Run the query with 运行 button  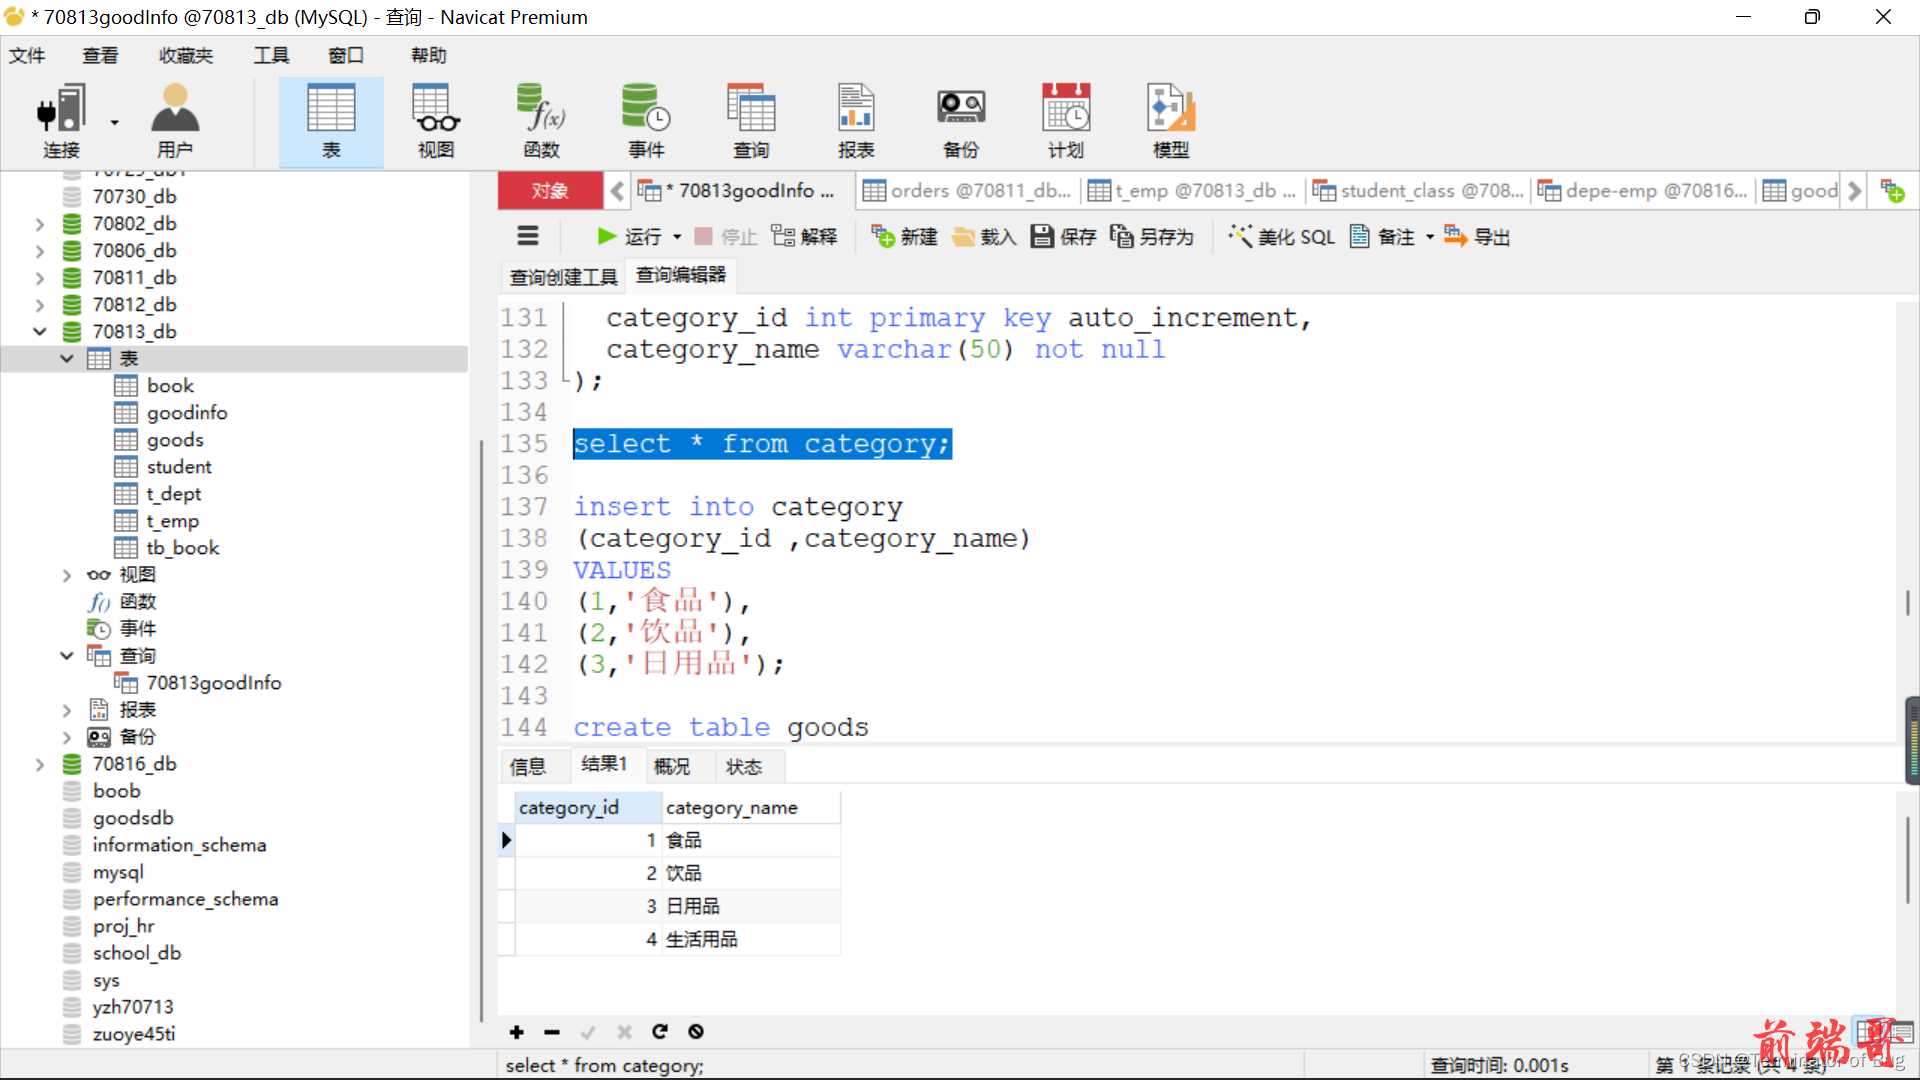[629, 236]
